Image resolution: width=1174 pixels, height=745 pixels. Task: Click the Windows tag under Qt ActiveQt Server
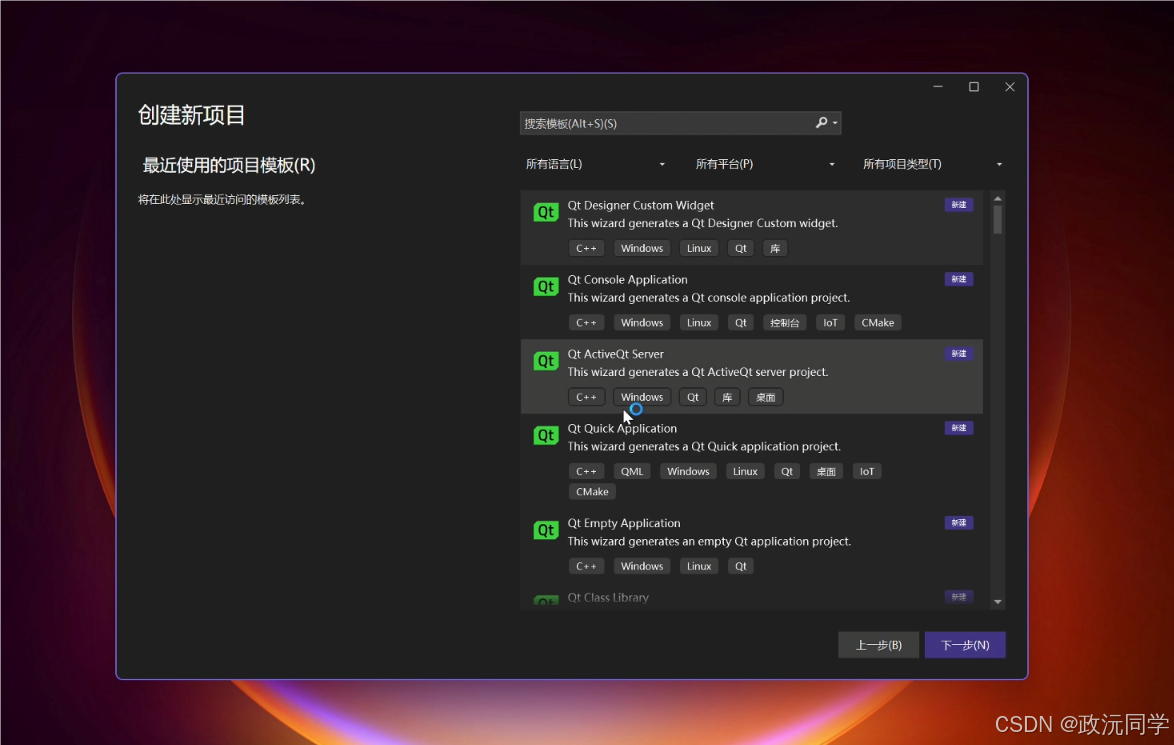tap(642, 397)
